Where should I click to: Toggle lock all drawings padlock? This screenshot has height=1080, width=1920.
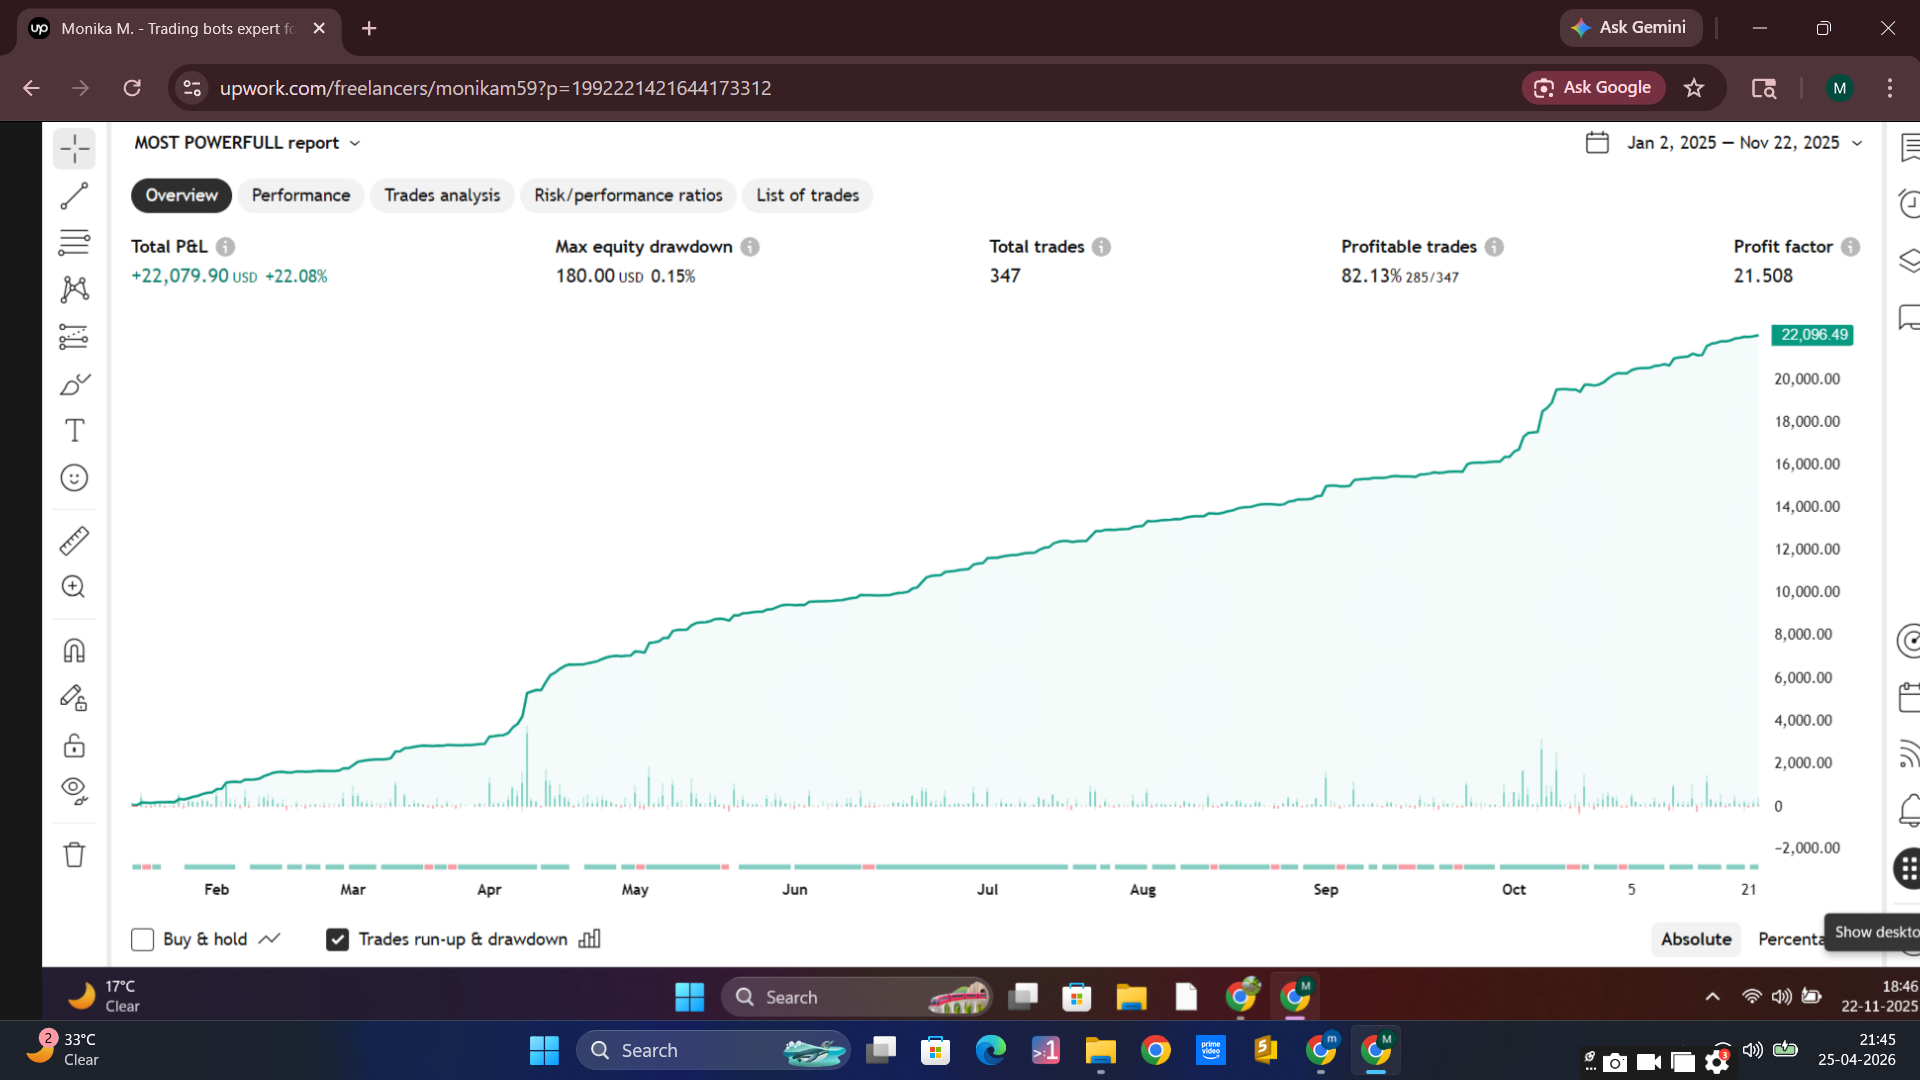(x=74, y=746)
